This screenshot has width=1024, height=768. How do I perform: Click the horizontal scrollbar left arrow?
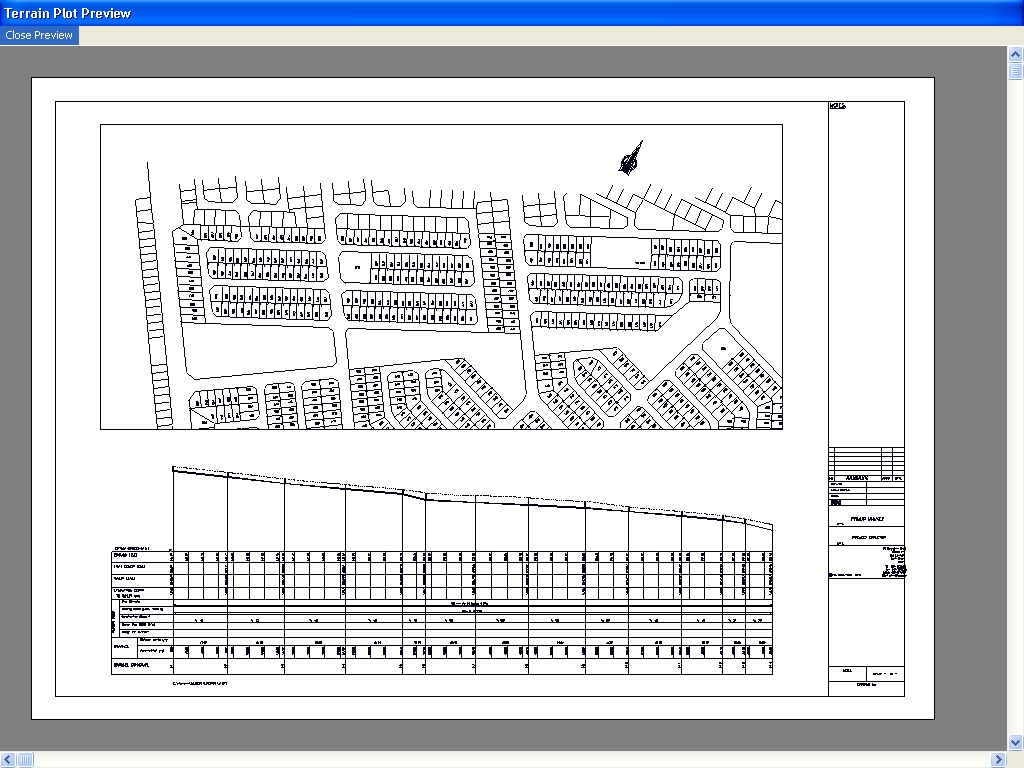[x=8, y=760]
